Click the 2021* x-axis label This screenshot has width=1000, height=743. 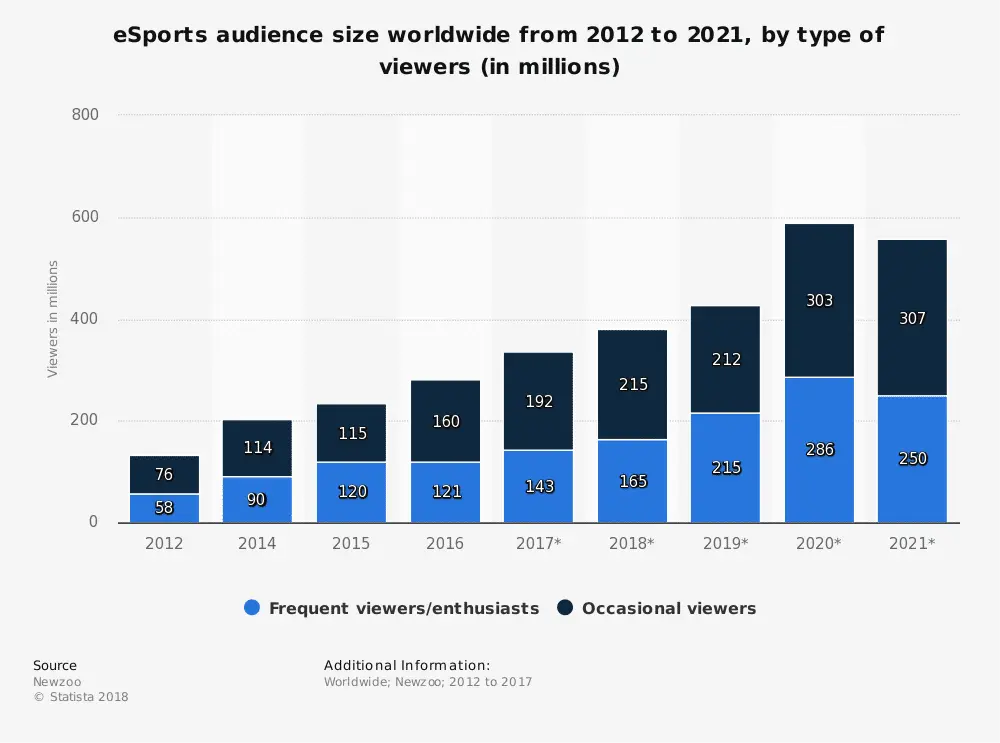(912, 543)
